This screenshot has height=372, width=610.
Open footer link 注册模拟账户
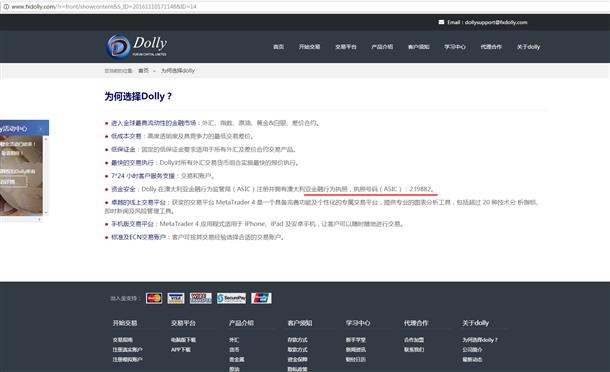click(x=128, y=360)
